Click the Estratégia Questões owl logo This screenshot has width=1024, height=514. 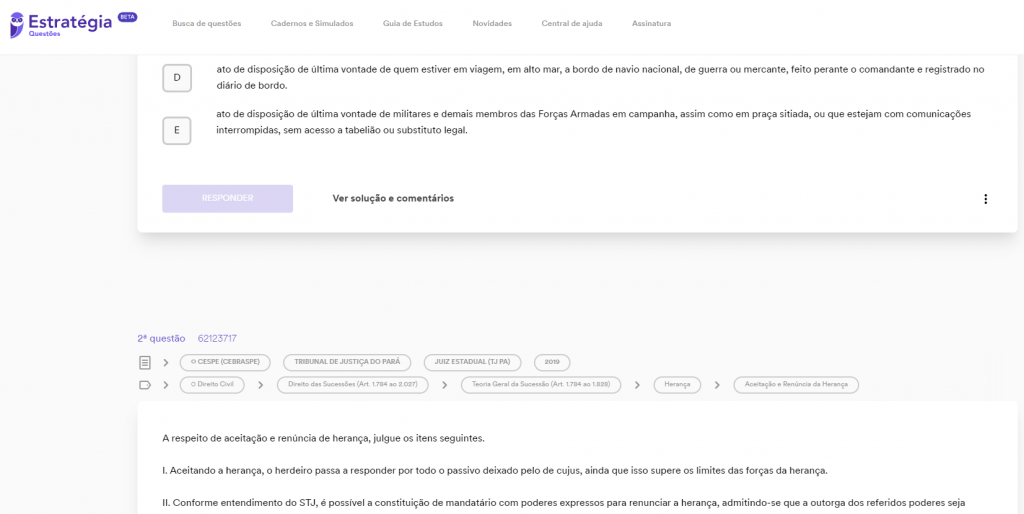click(x=17, y=24)
